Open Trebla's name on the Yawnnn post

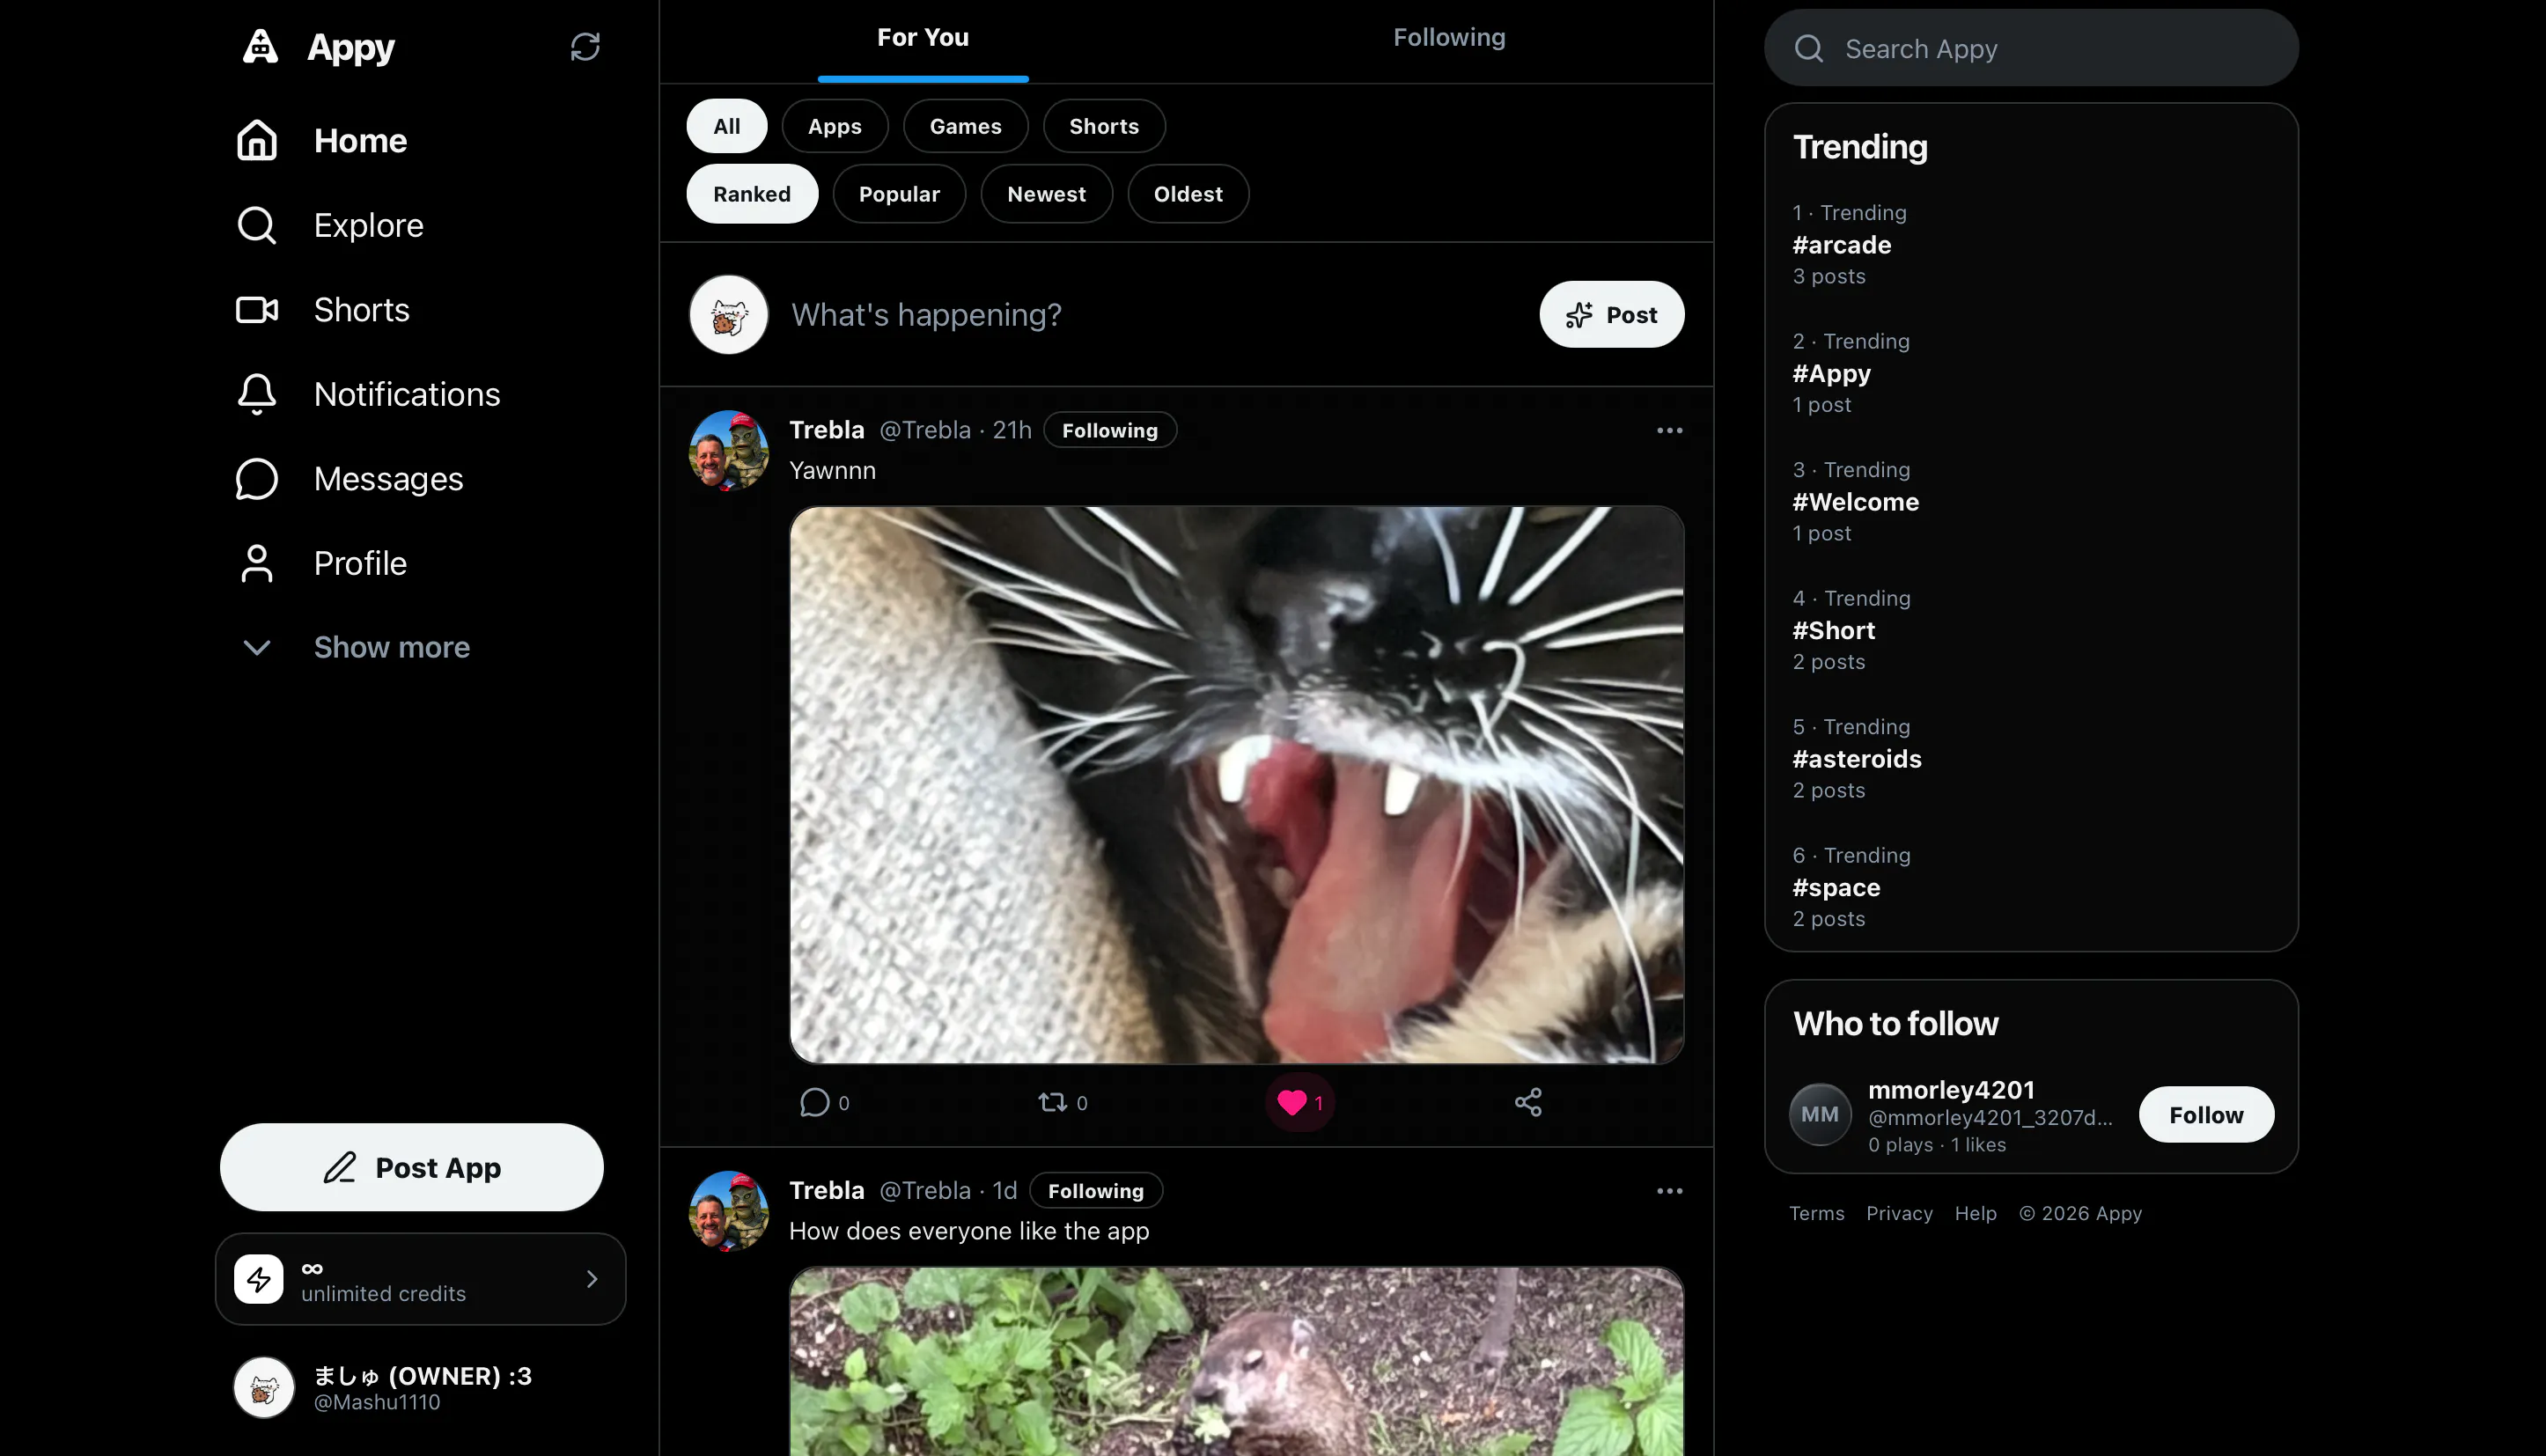pyautogui.click(x=827, y=430)
